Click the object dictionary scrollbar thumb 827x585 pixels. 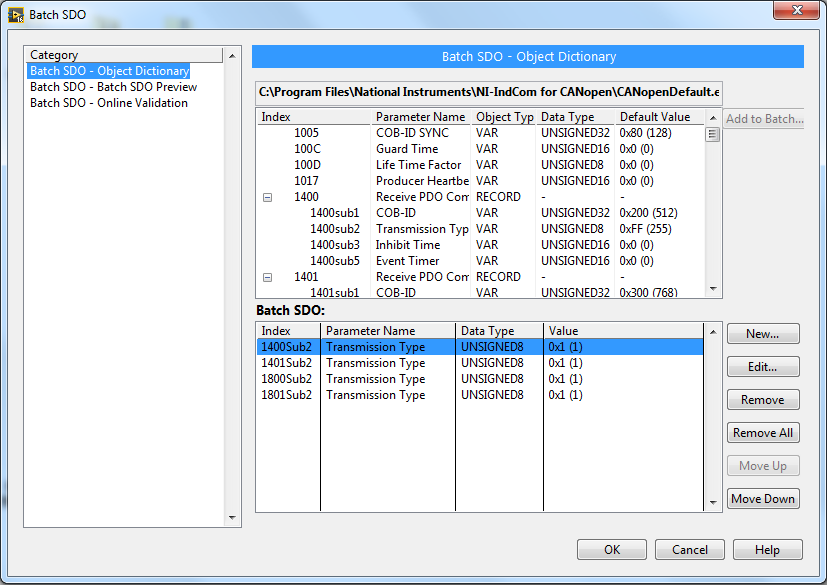[x=713, y=135]
